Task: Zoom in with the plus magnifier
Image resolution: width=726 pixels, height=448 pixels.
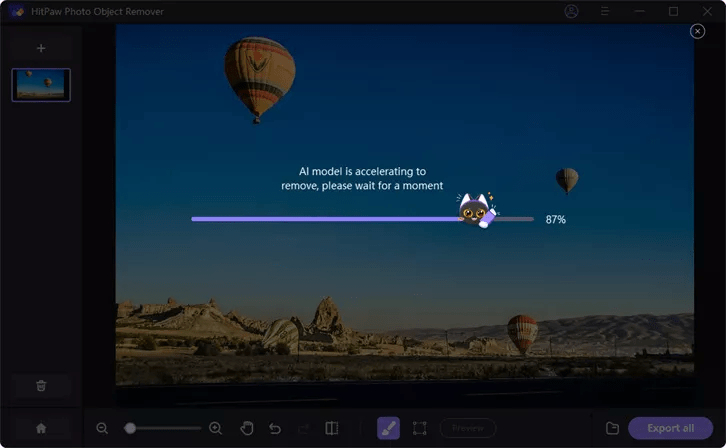Action: [215, 428]
